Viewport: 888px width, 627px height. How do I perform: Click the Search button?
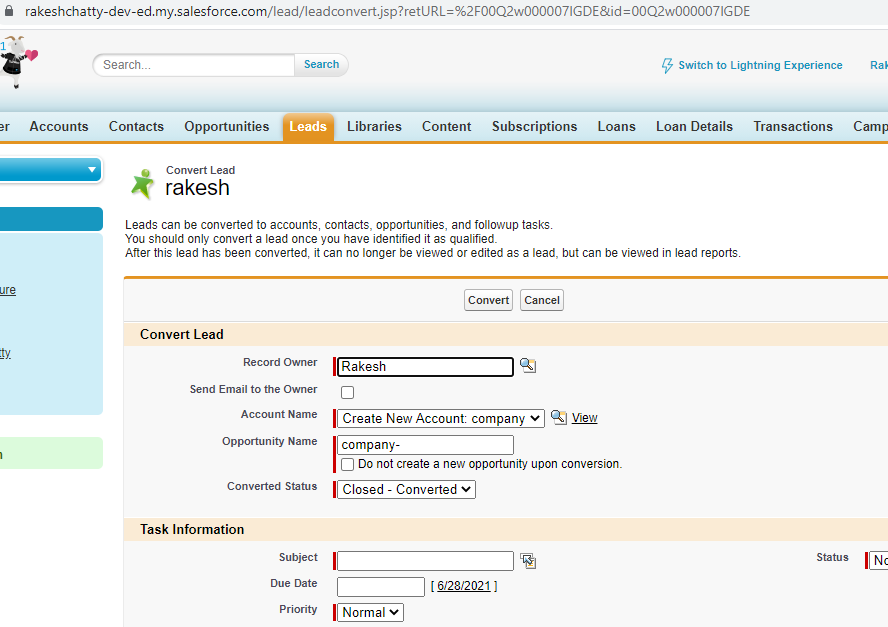tap(321, 65)
